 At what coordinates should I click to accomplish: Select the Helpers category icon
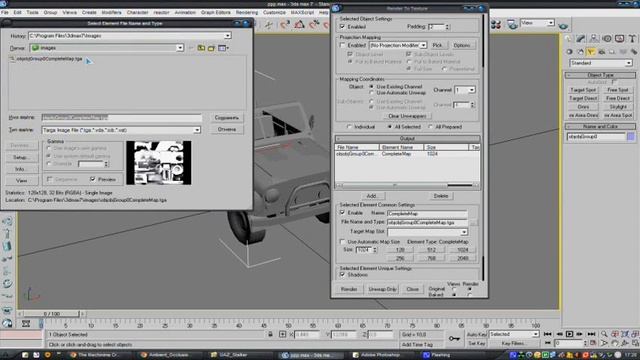(612, 52)
